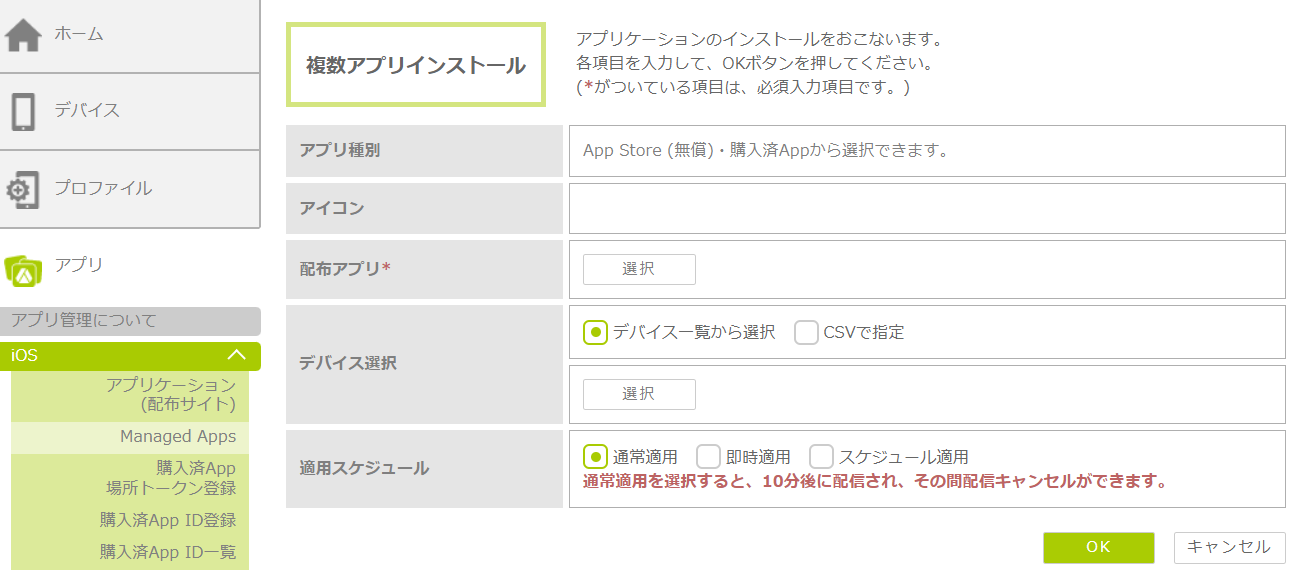Choose 通常適用 schedule option
This screenshot has height=571, width=1292.
point(595,457)
